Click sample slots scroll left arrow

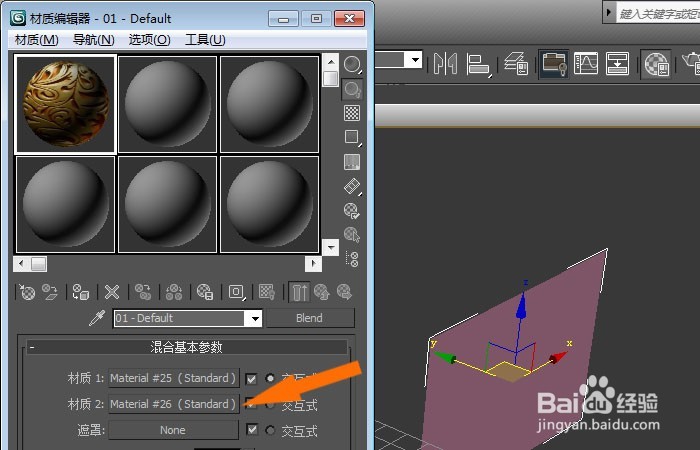(x=21, y=263)
